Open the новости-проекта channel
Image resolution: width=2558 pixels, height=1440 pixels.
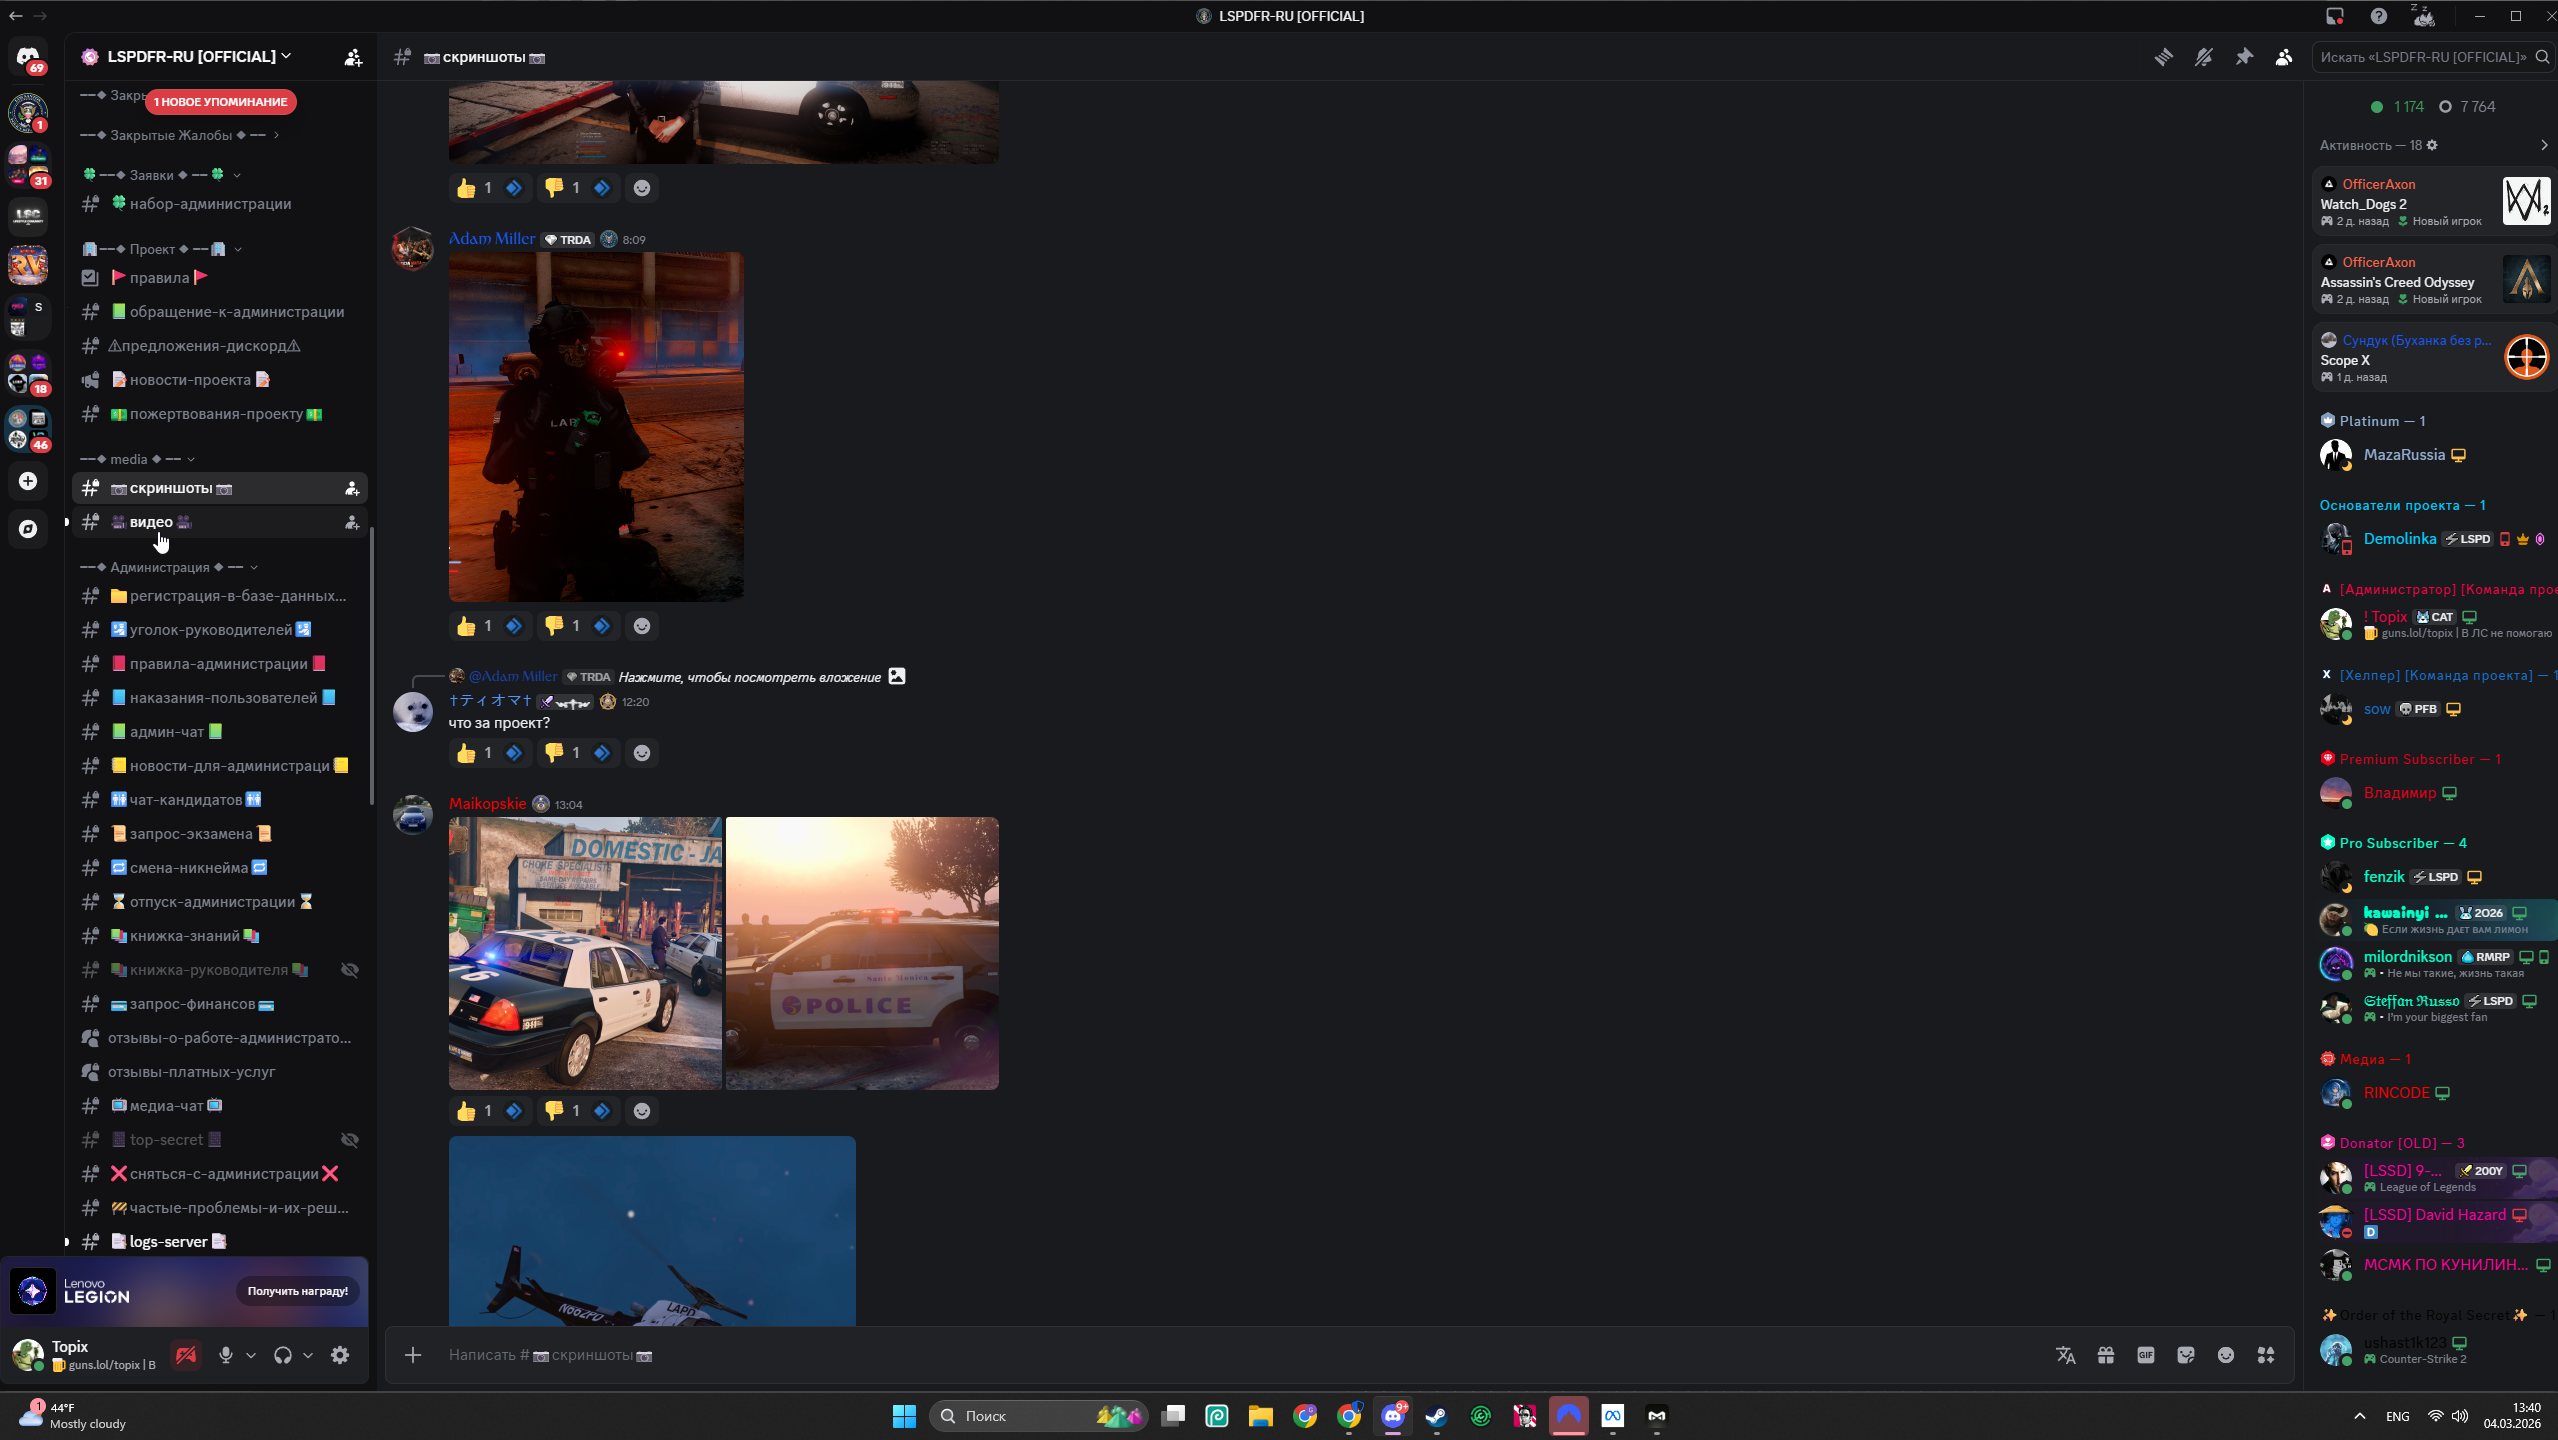click(x=220, y=380)
